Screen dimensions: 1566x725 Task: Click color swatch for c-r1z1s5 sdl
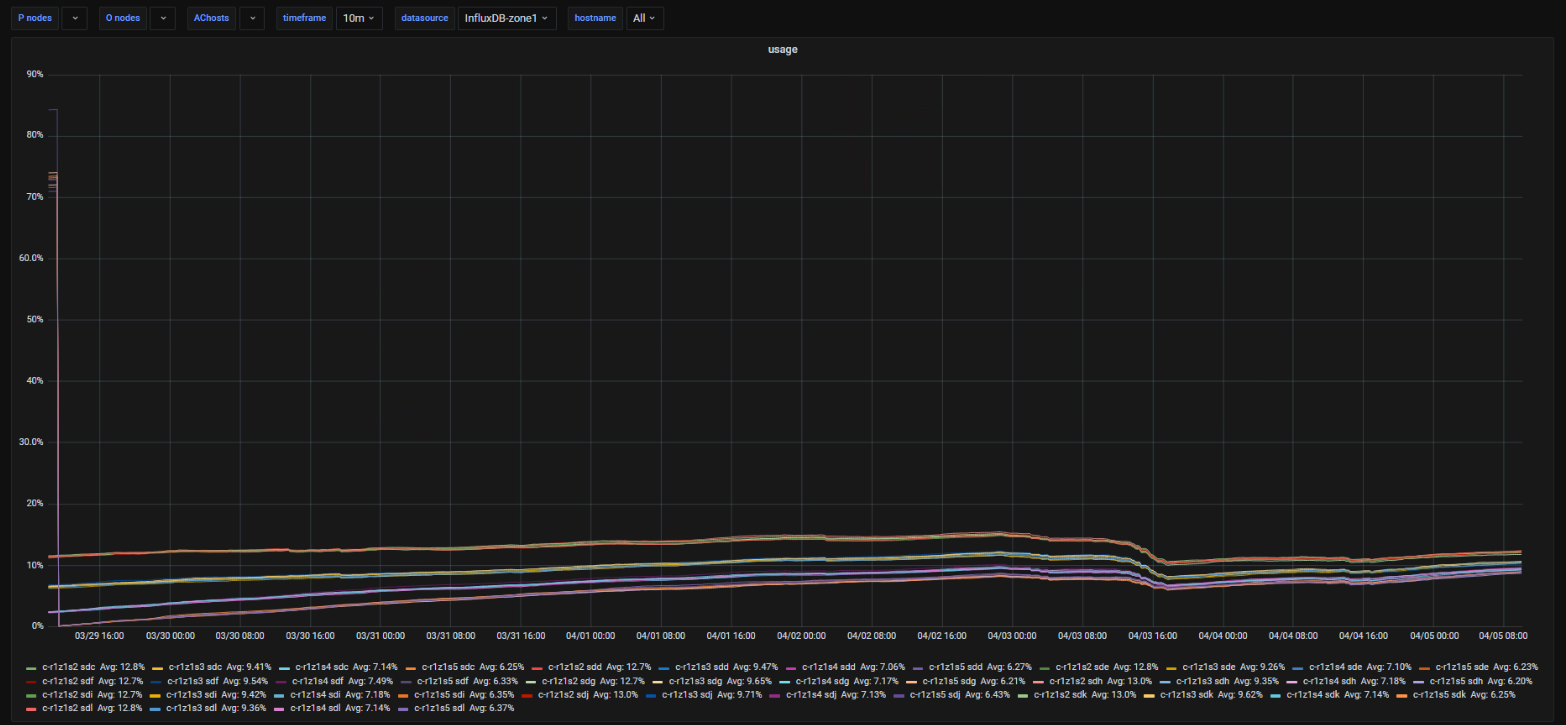click(x=403, y=707)
